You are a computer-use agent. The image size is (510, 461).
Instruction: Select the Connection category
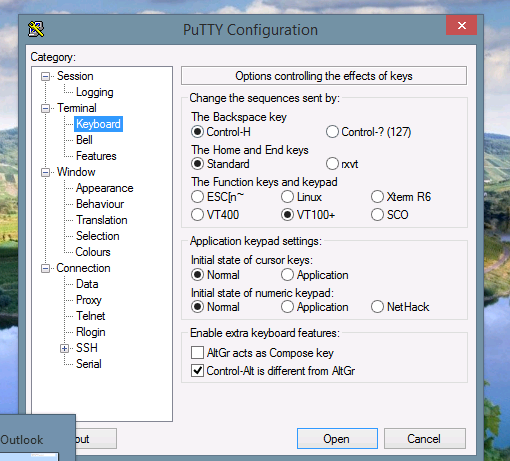click(83, 268)
